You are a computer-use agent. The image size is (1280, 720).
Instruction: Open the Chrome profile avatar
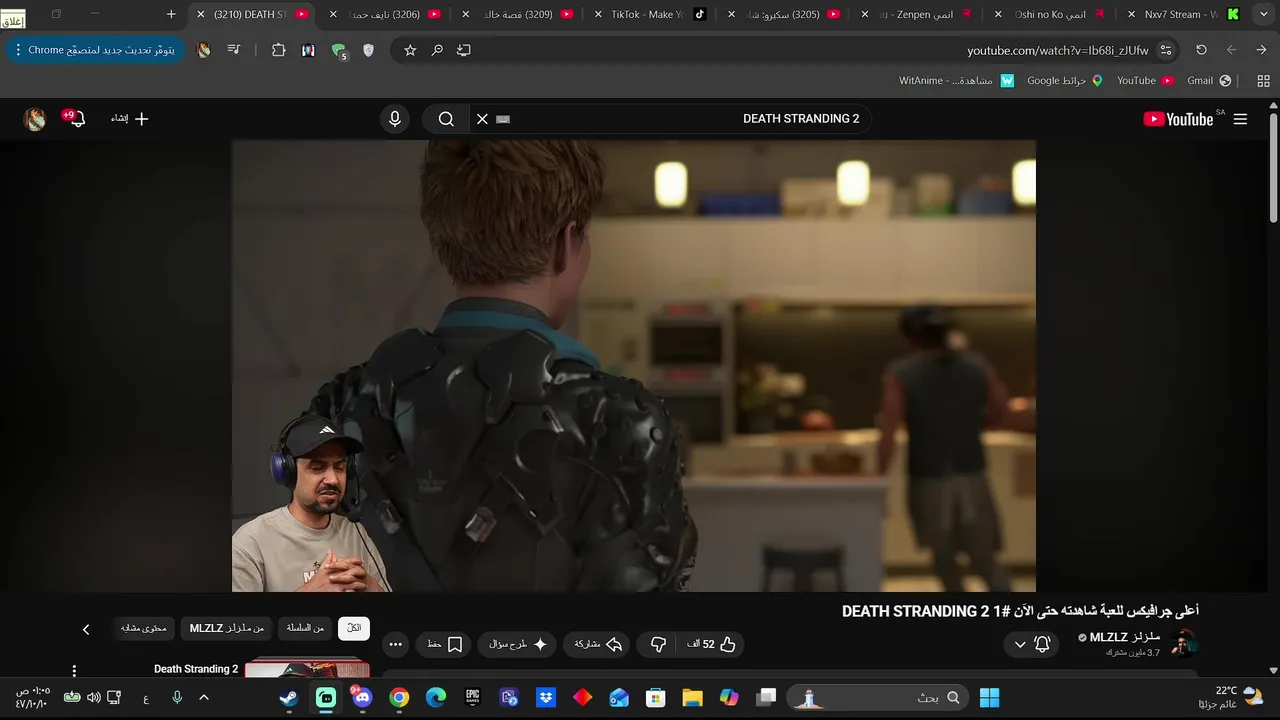tap(204, 50)
